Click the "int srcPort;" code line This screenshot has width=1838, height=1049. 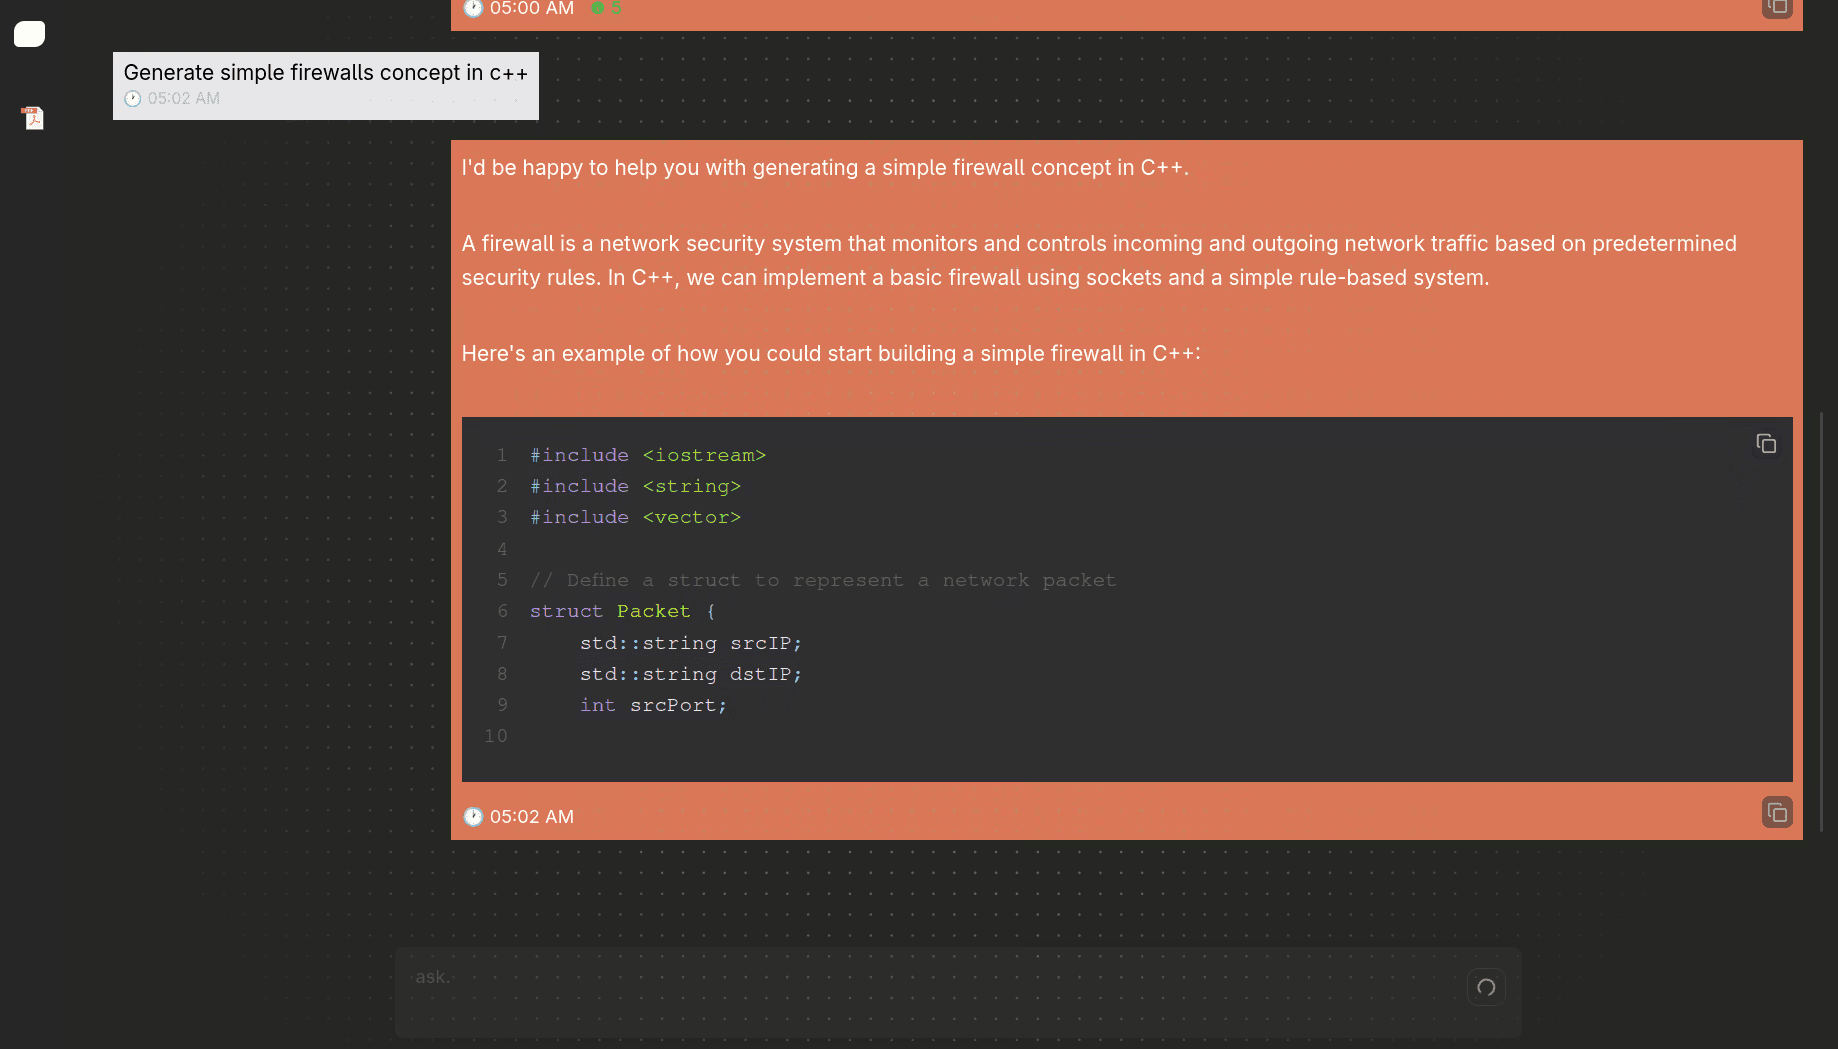tap(653, 705)
